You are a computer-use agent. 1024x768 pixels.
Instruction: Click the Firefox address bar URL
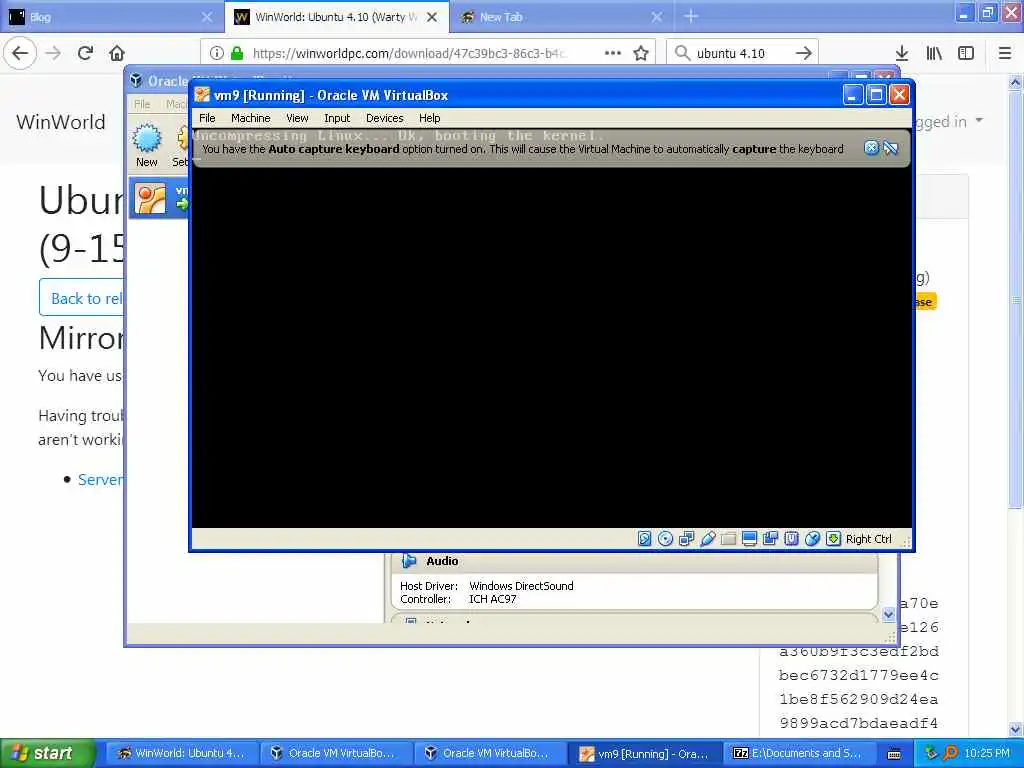tap(409, 53)
